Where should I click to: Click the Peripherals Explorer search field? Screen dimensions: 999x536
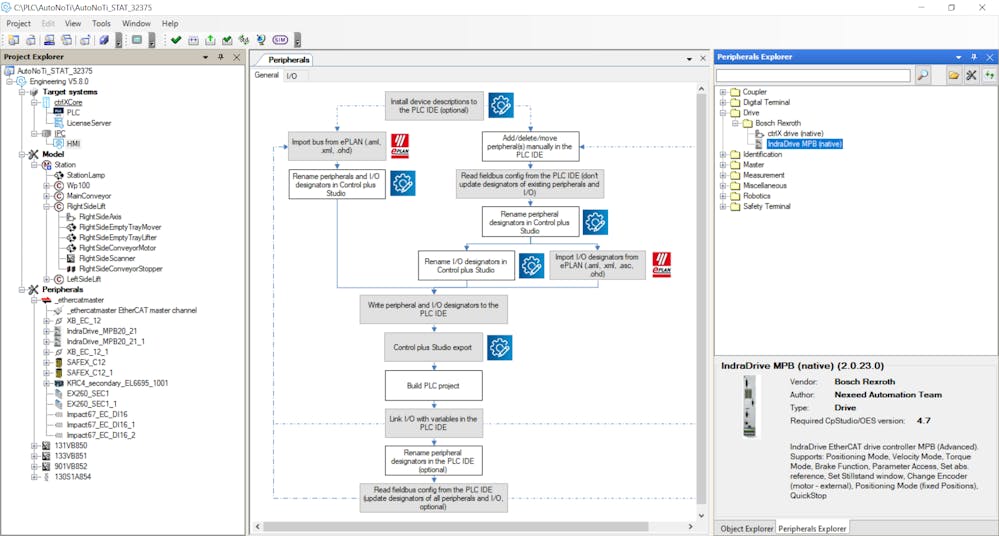[813, 75]
